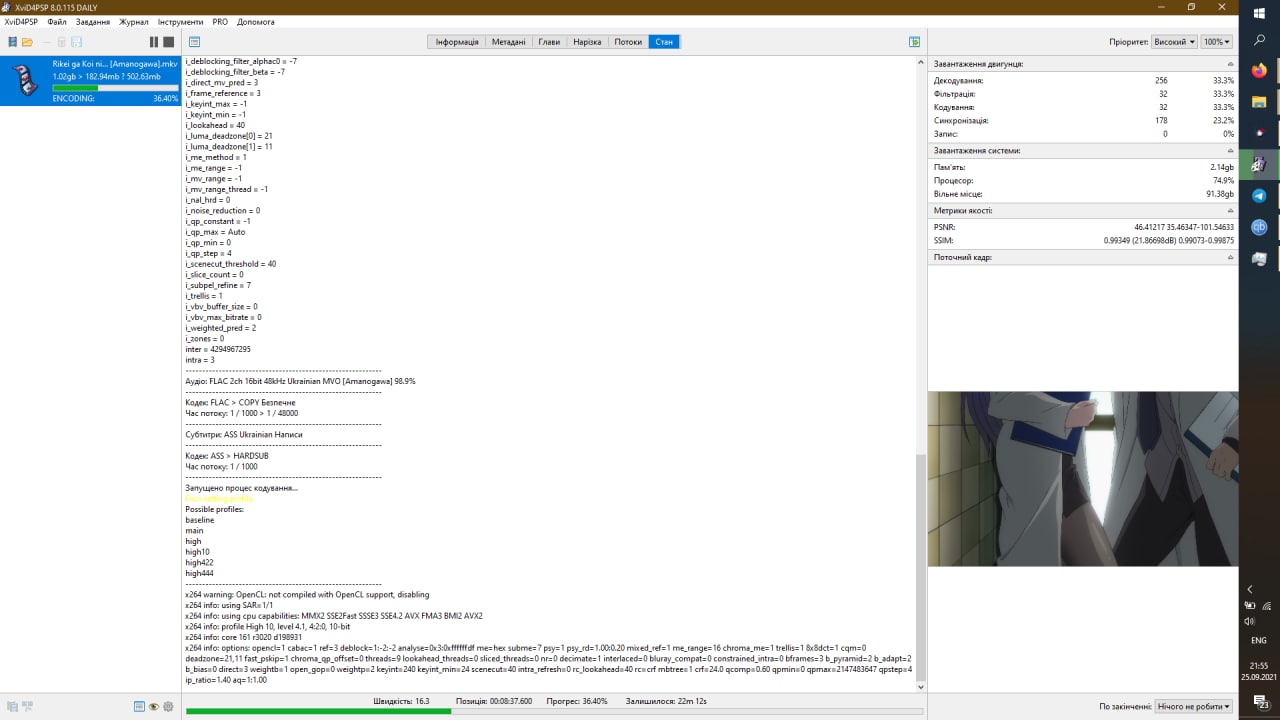Stop the encoding process
This screenshot has width=1280, height=720.
(x=169, y=42)
